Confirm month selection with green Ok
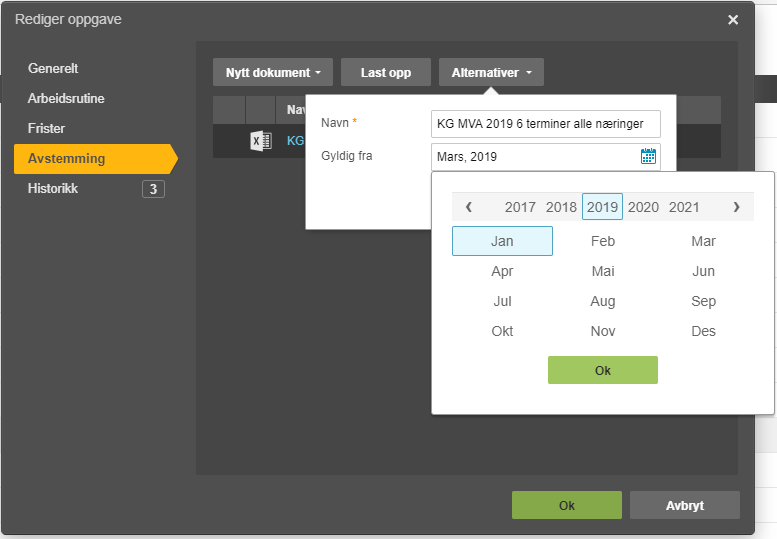 click(x=602, y=370)
